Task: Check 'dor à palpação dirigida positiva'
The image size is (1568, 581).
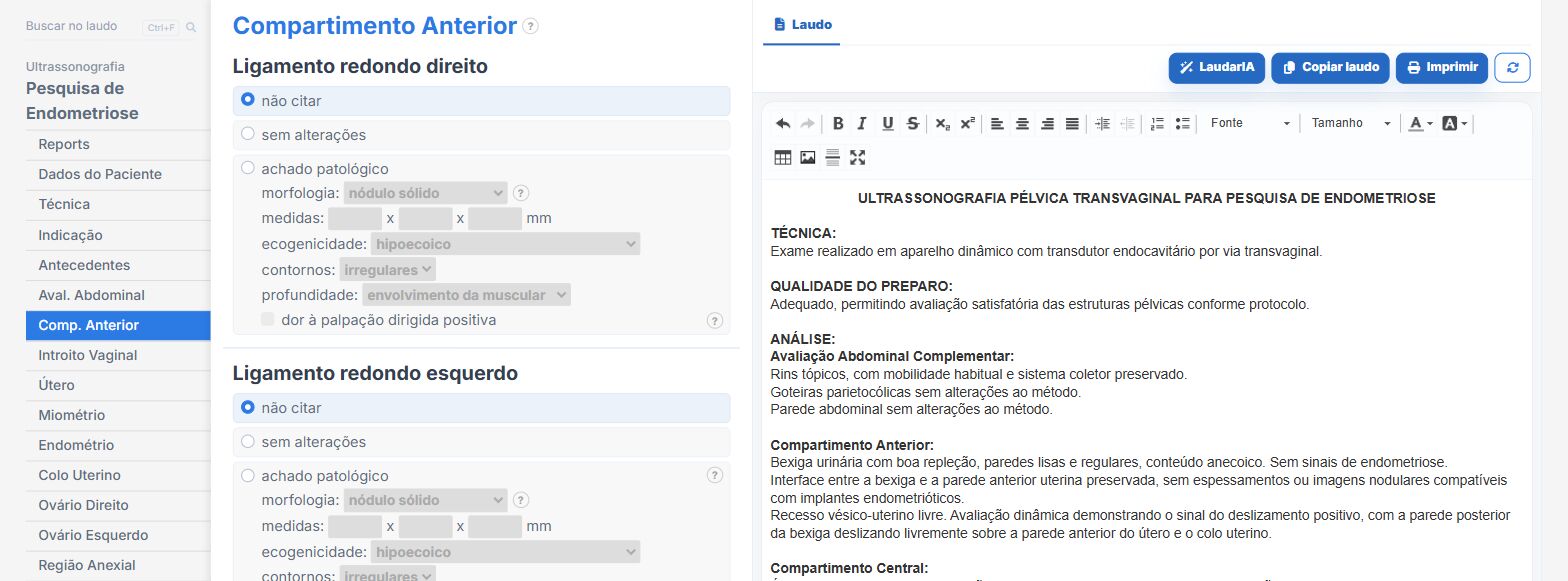Action: [268, 320]
